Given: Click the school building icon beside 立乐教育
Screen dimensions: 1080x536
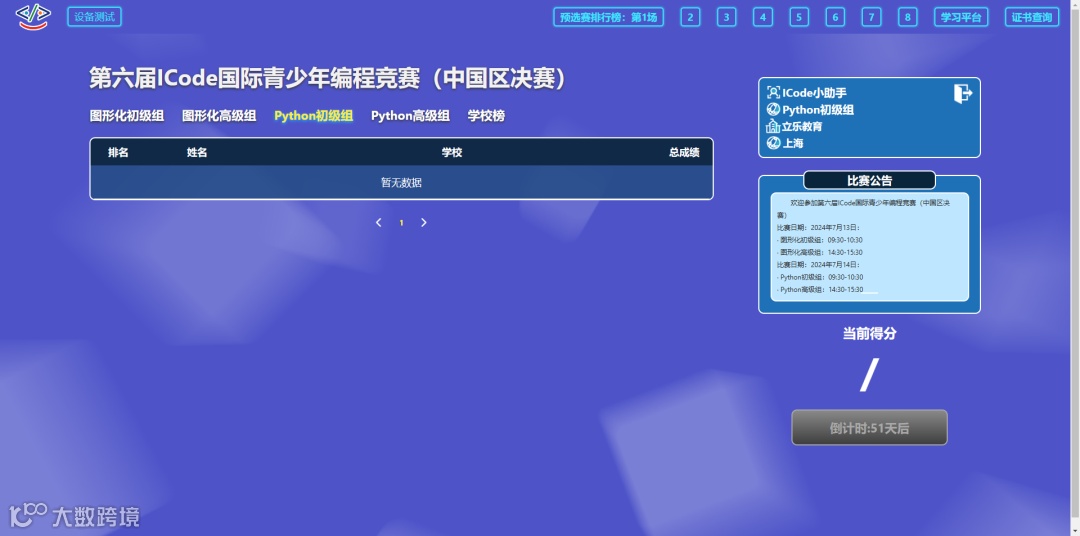Looking at the screenshot, I should coord(773,126).
